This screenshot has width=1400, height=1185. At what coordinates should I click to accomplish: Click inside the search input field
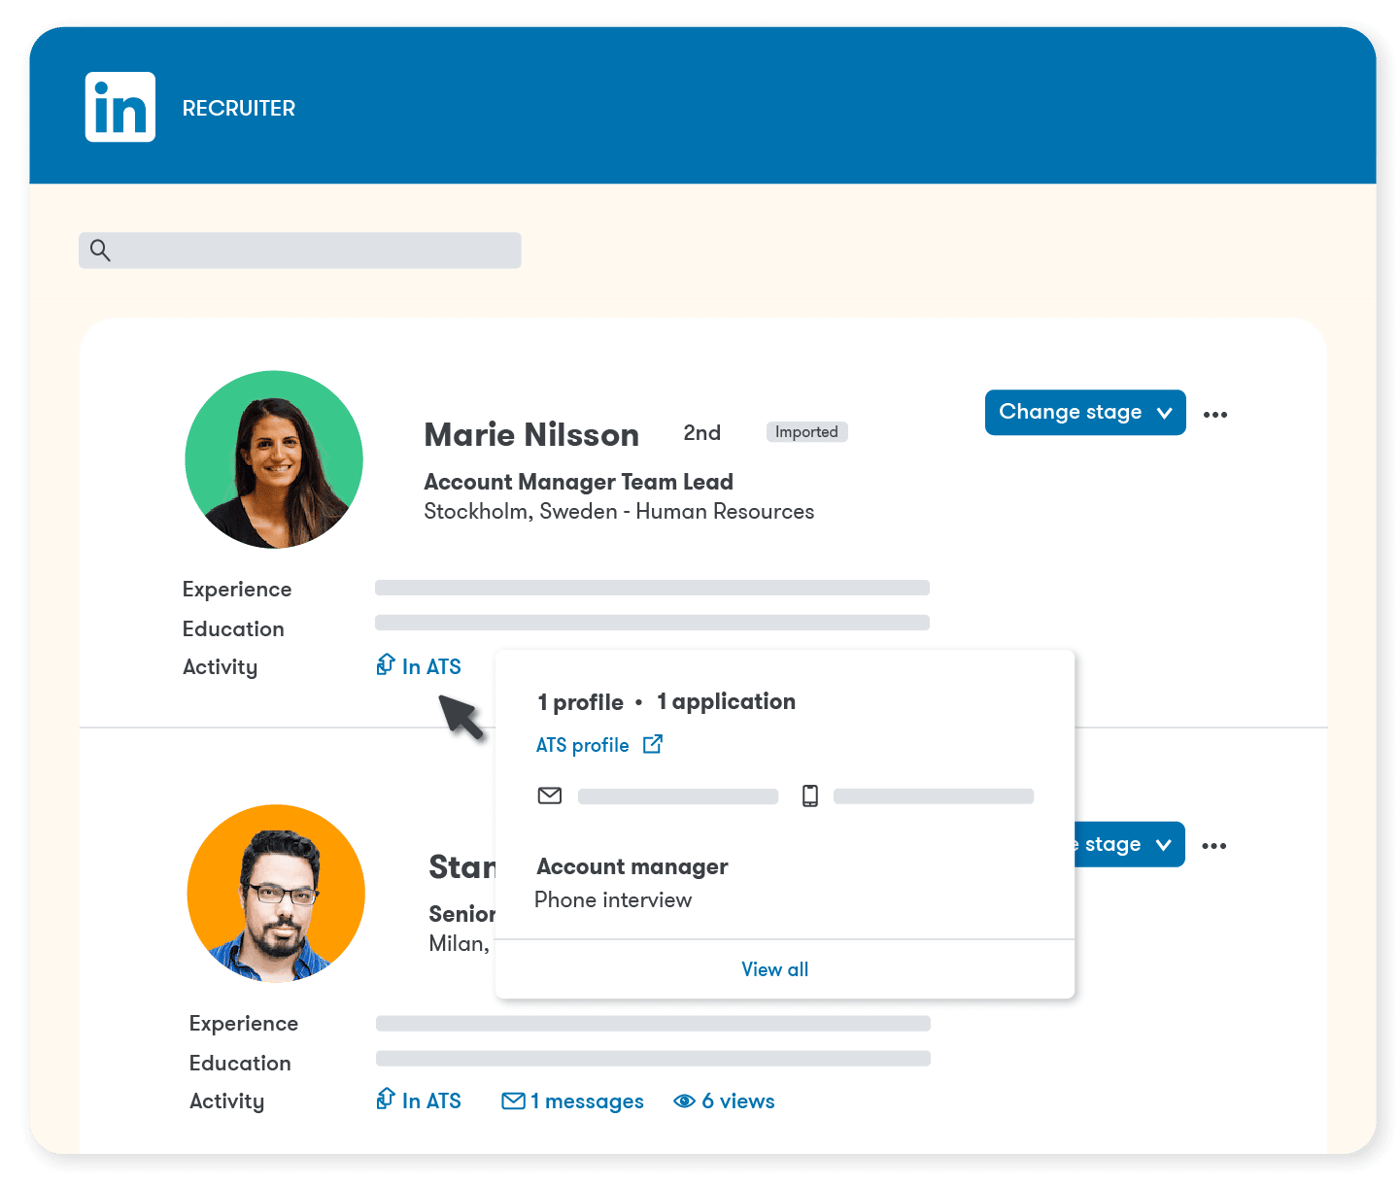coord(300,250)
